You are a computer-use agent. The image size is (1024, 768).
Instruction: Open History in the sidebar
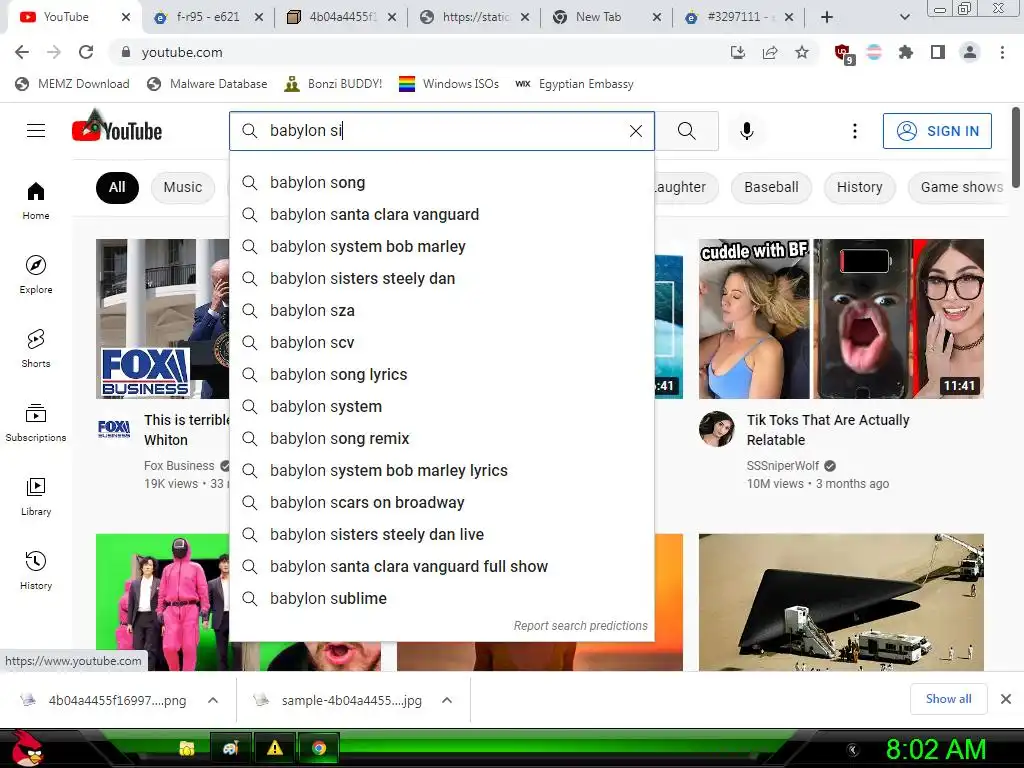36,570
